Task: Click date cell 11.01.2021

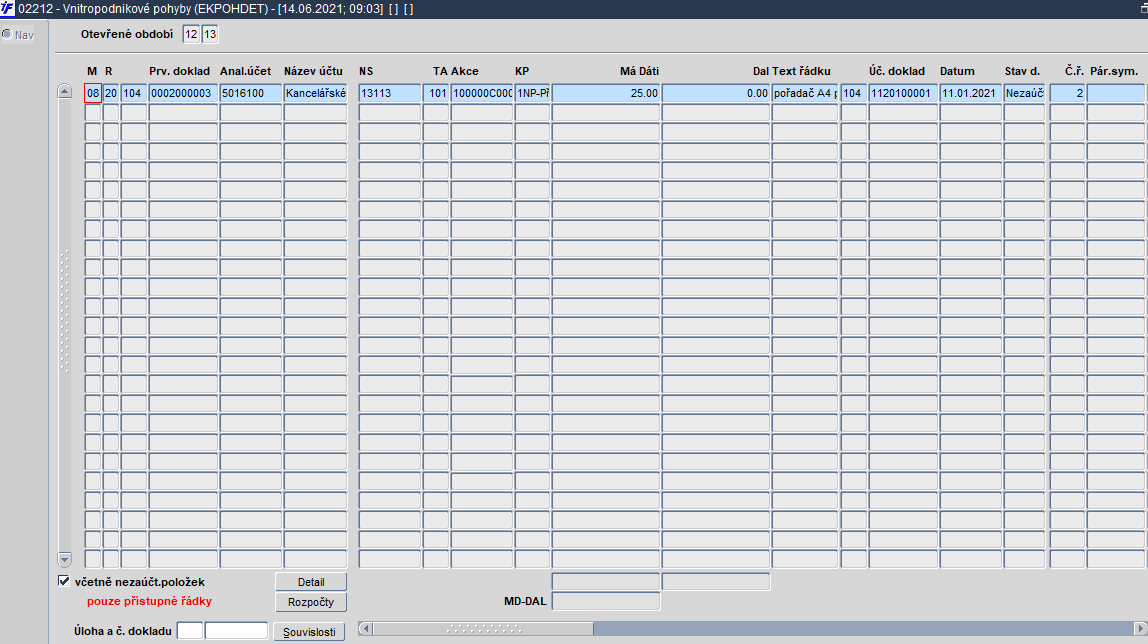Action: point(970,93)
